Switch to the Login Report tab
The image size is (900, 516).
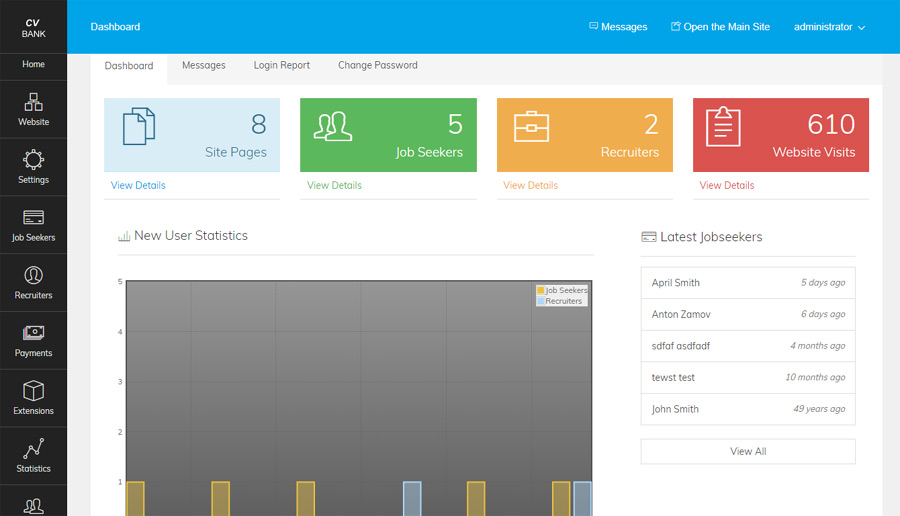coord(281,65)
